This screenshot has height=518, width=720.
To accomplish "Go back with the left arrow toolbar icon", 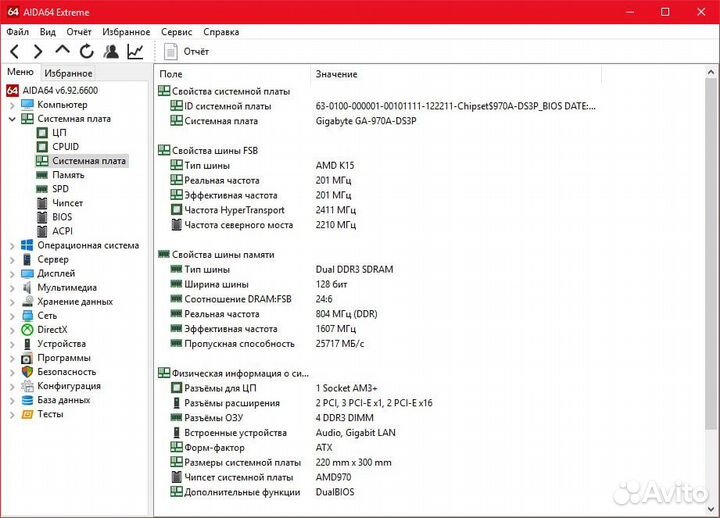I will point(14,51).
